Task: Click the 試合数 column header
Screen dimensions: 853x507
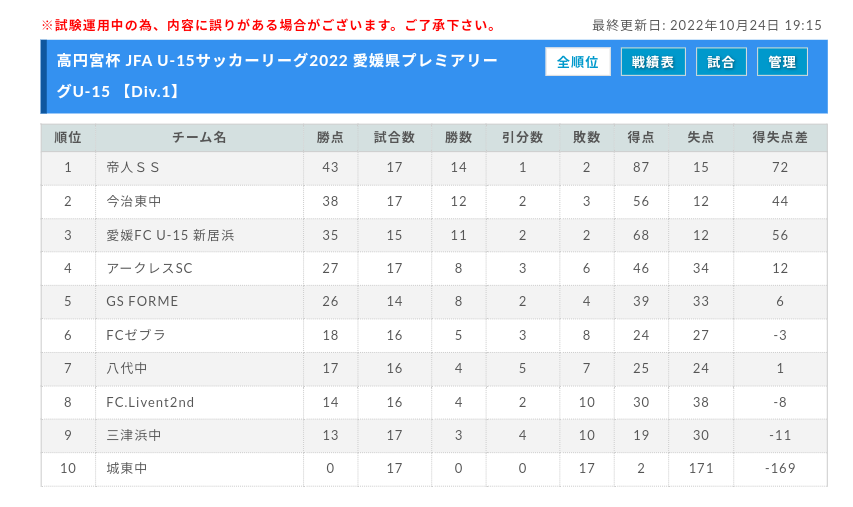Action: click(x=394, y=137)
